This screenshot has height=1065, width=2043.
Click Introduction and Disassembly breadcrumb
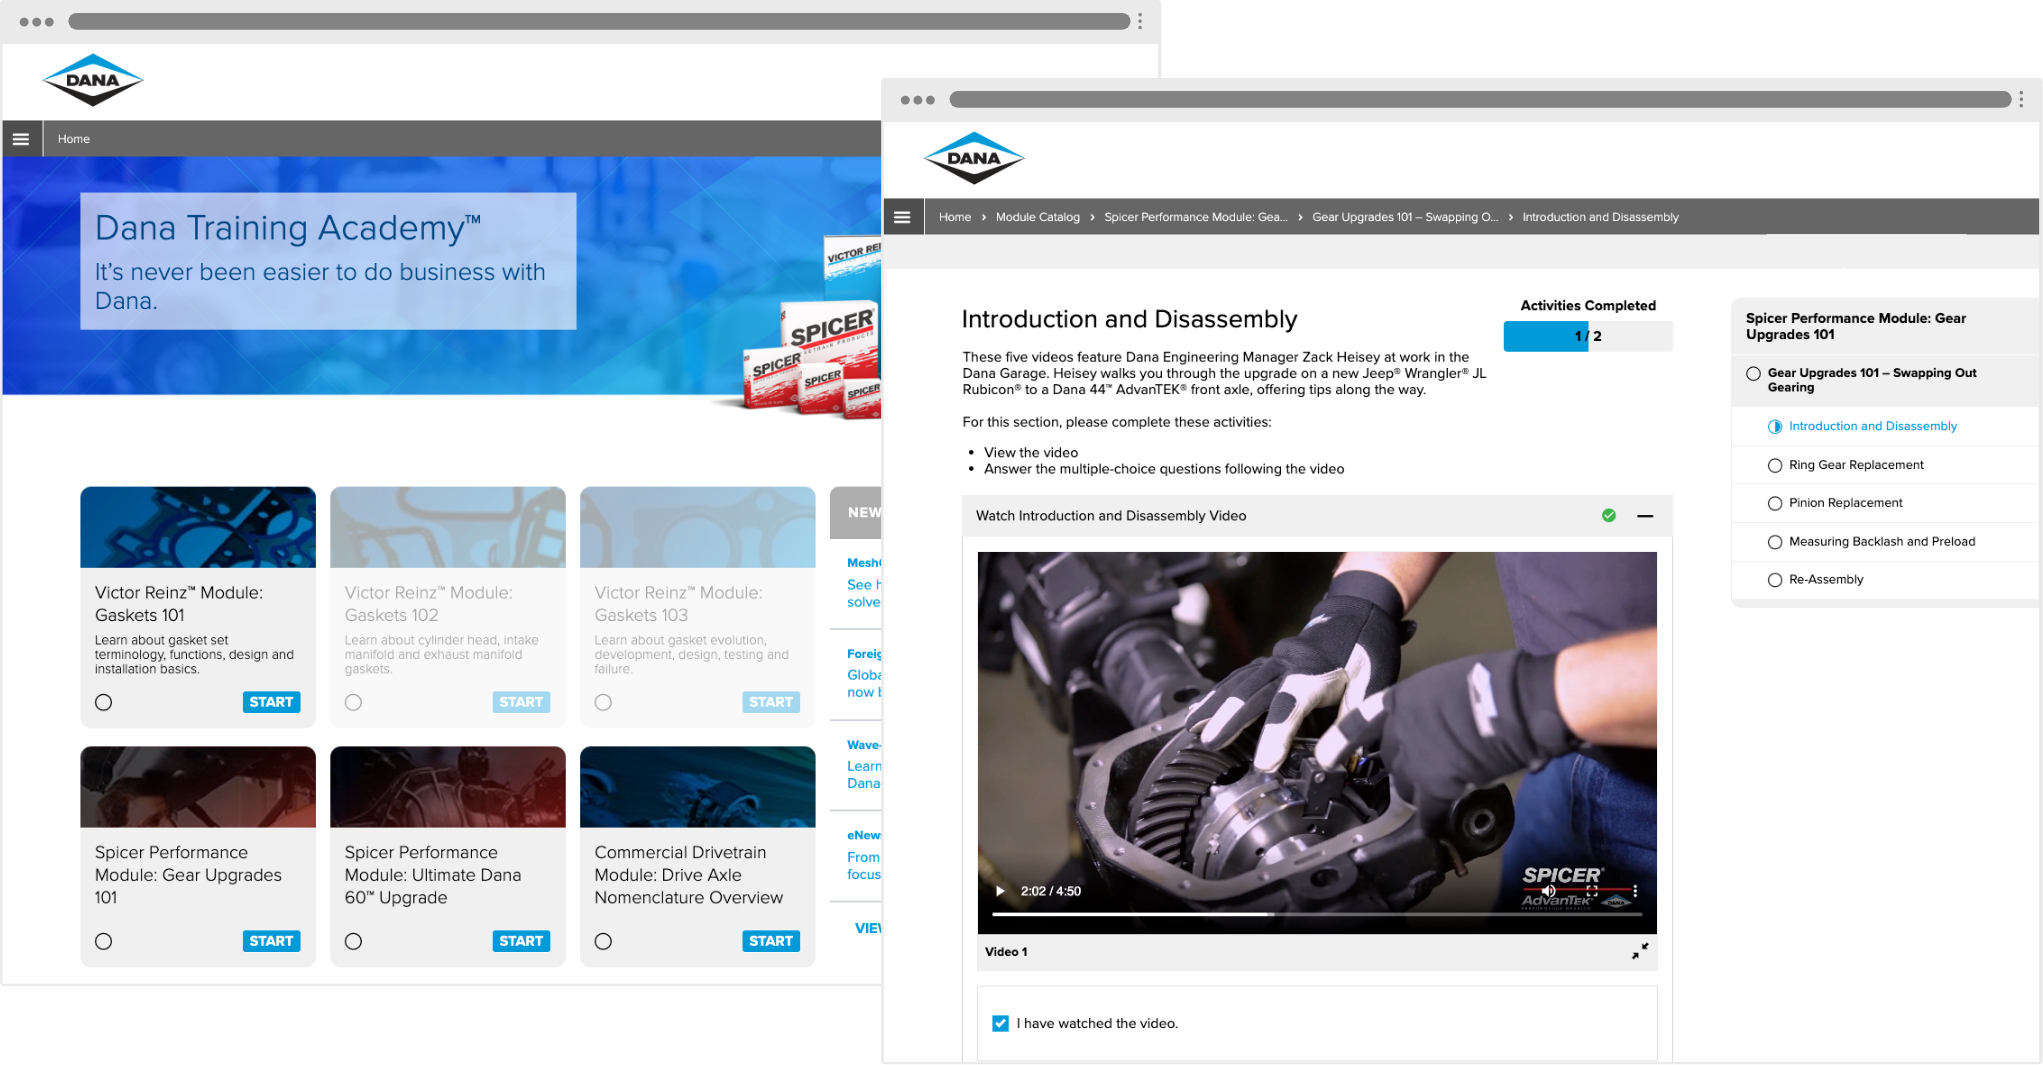(x=1600, y=217)
